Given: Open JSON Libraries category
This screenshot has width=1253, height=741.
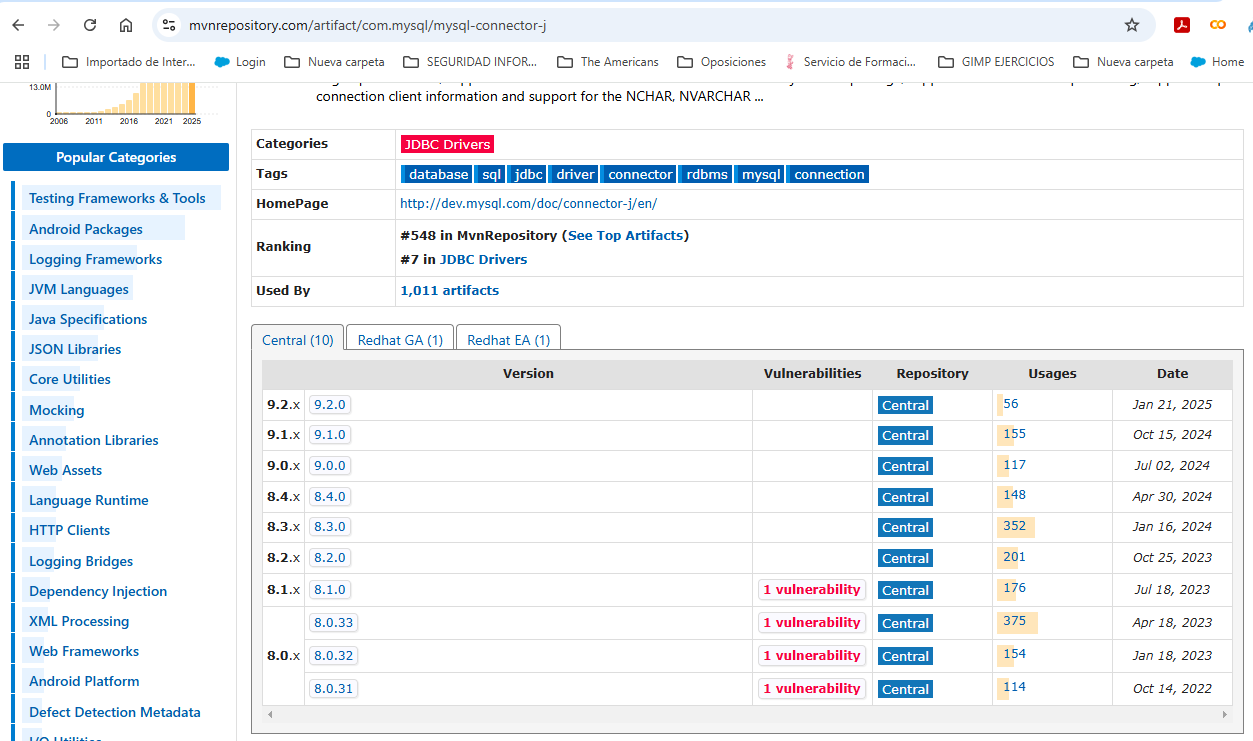Looking at the screenshot, I should coord(75,349).
